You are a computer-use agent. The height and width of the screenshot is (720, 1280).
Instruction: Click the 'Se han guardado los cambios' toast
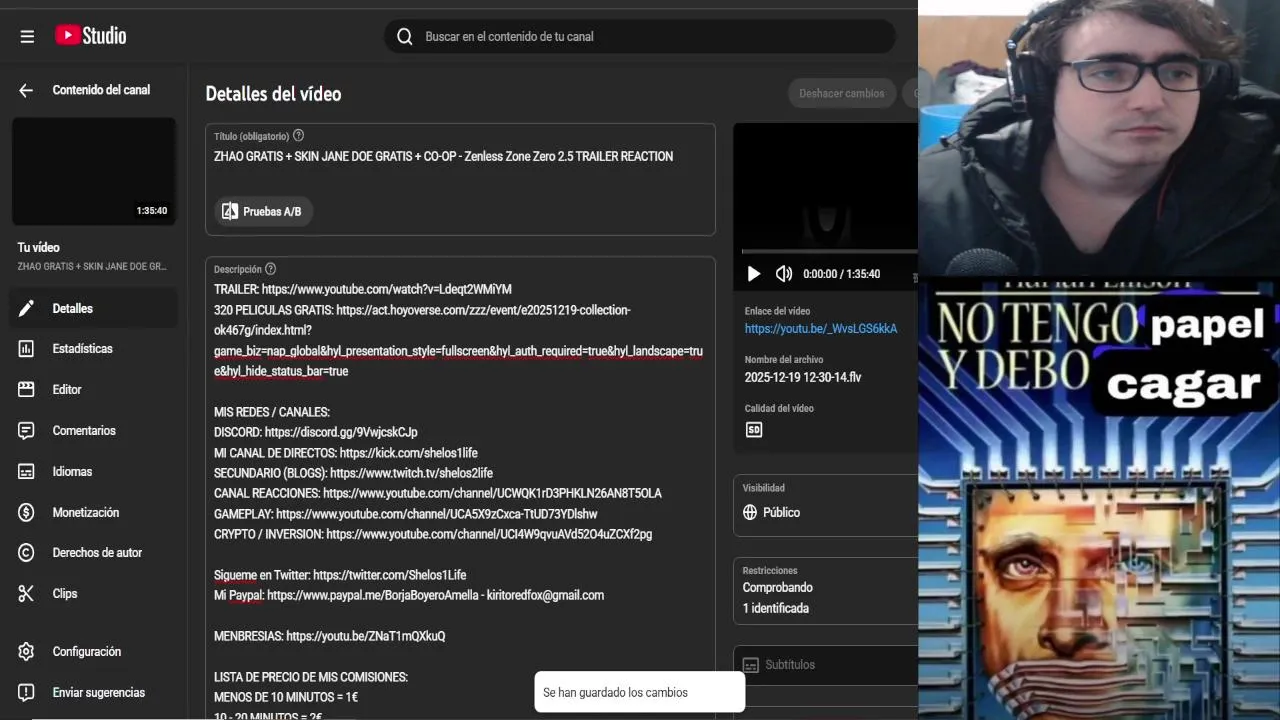640,693
